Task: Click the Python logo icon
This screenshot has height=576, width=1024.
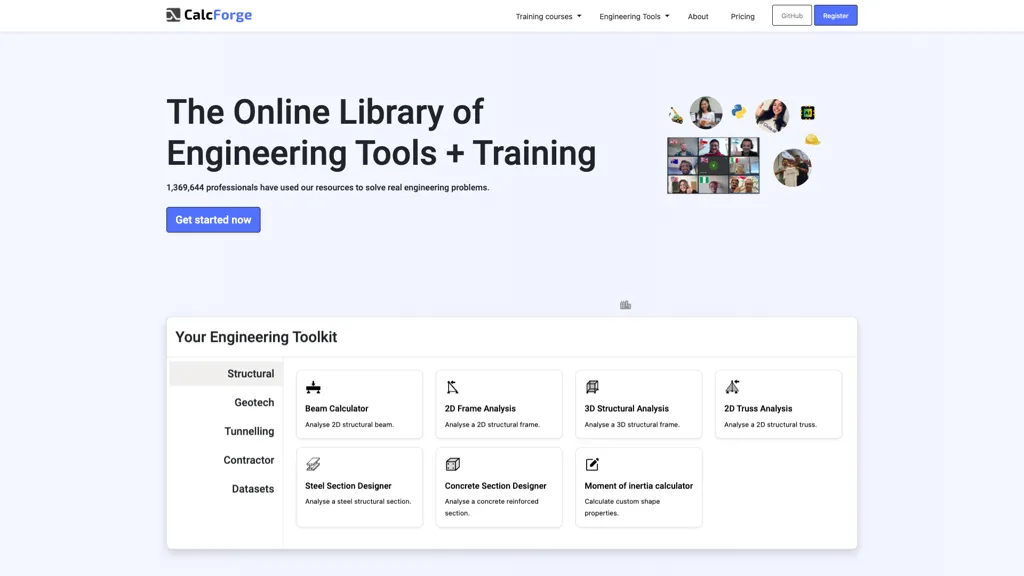Action: [739, 111]
